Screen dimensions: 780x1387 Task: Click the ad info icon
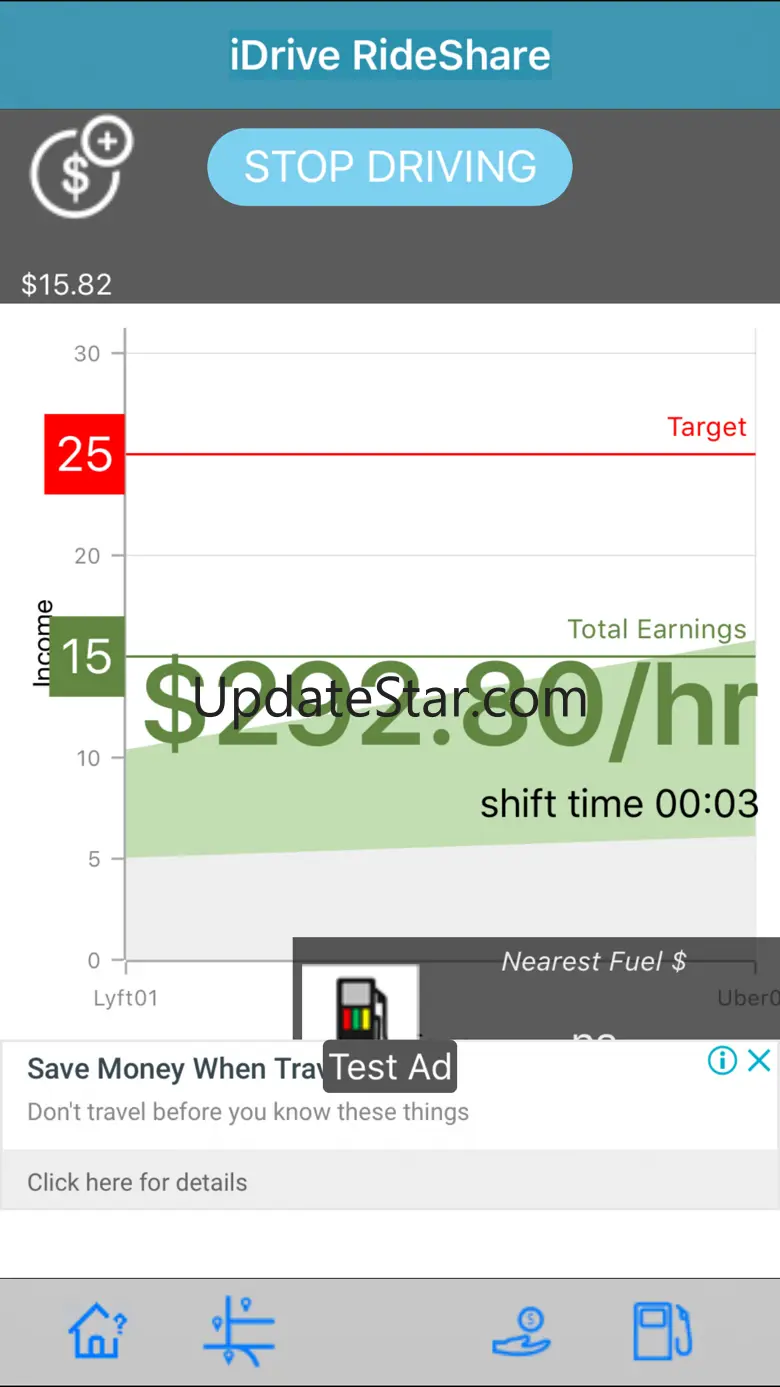pos(722,1060)
